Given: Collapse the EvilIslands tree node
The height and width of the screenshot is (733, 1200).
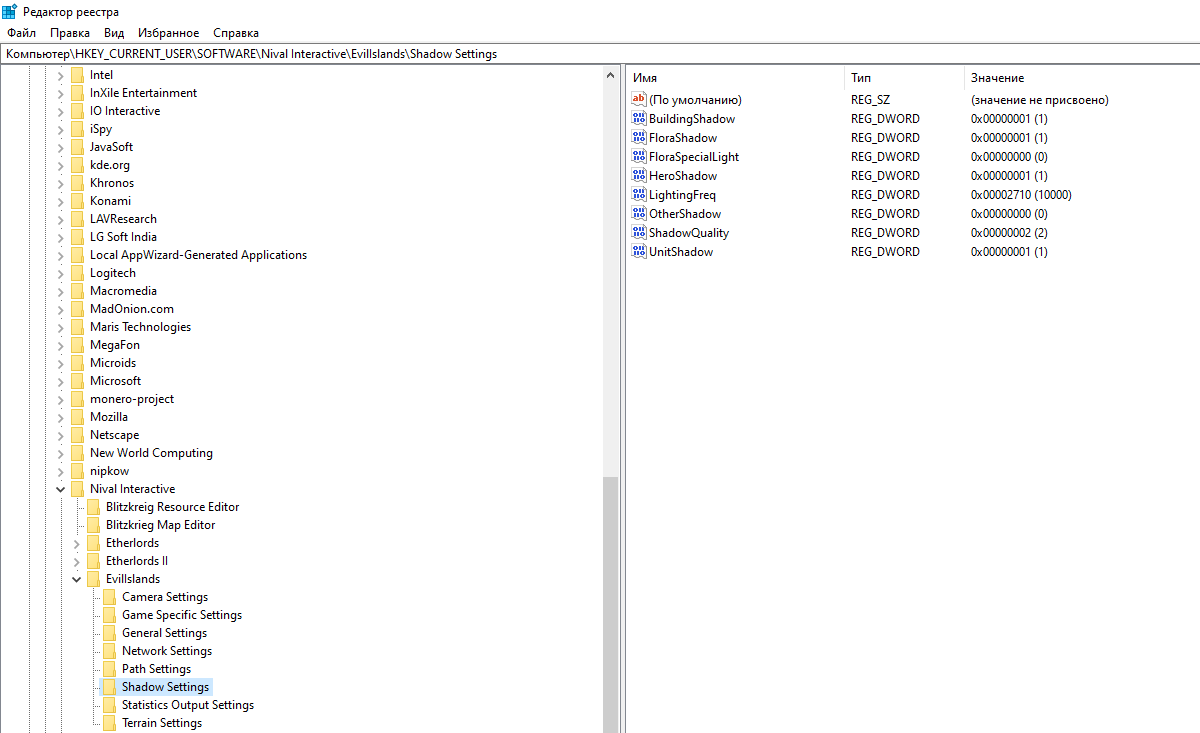Looking at the screenshot, I should [77, 579].
